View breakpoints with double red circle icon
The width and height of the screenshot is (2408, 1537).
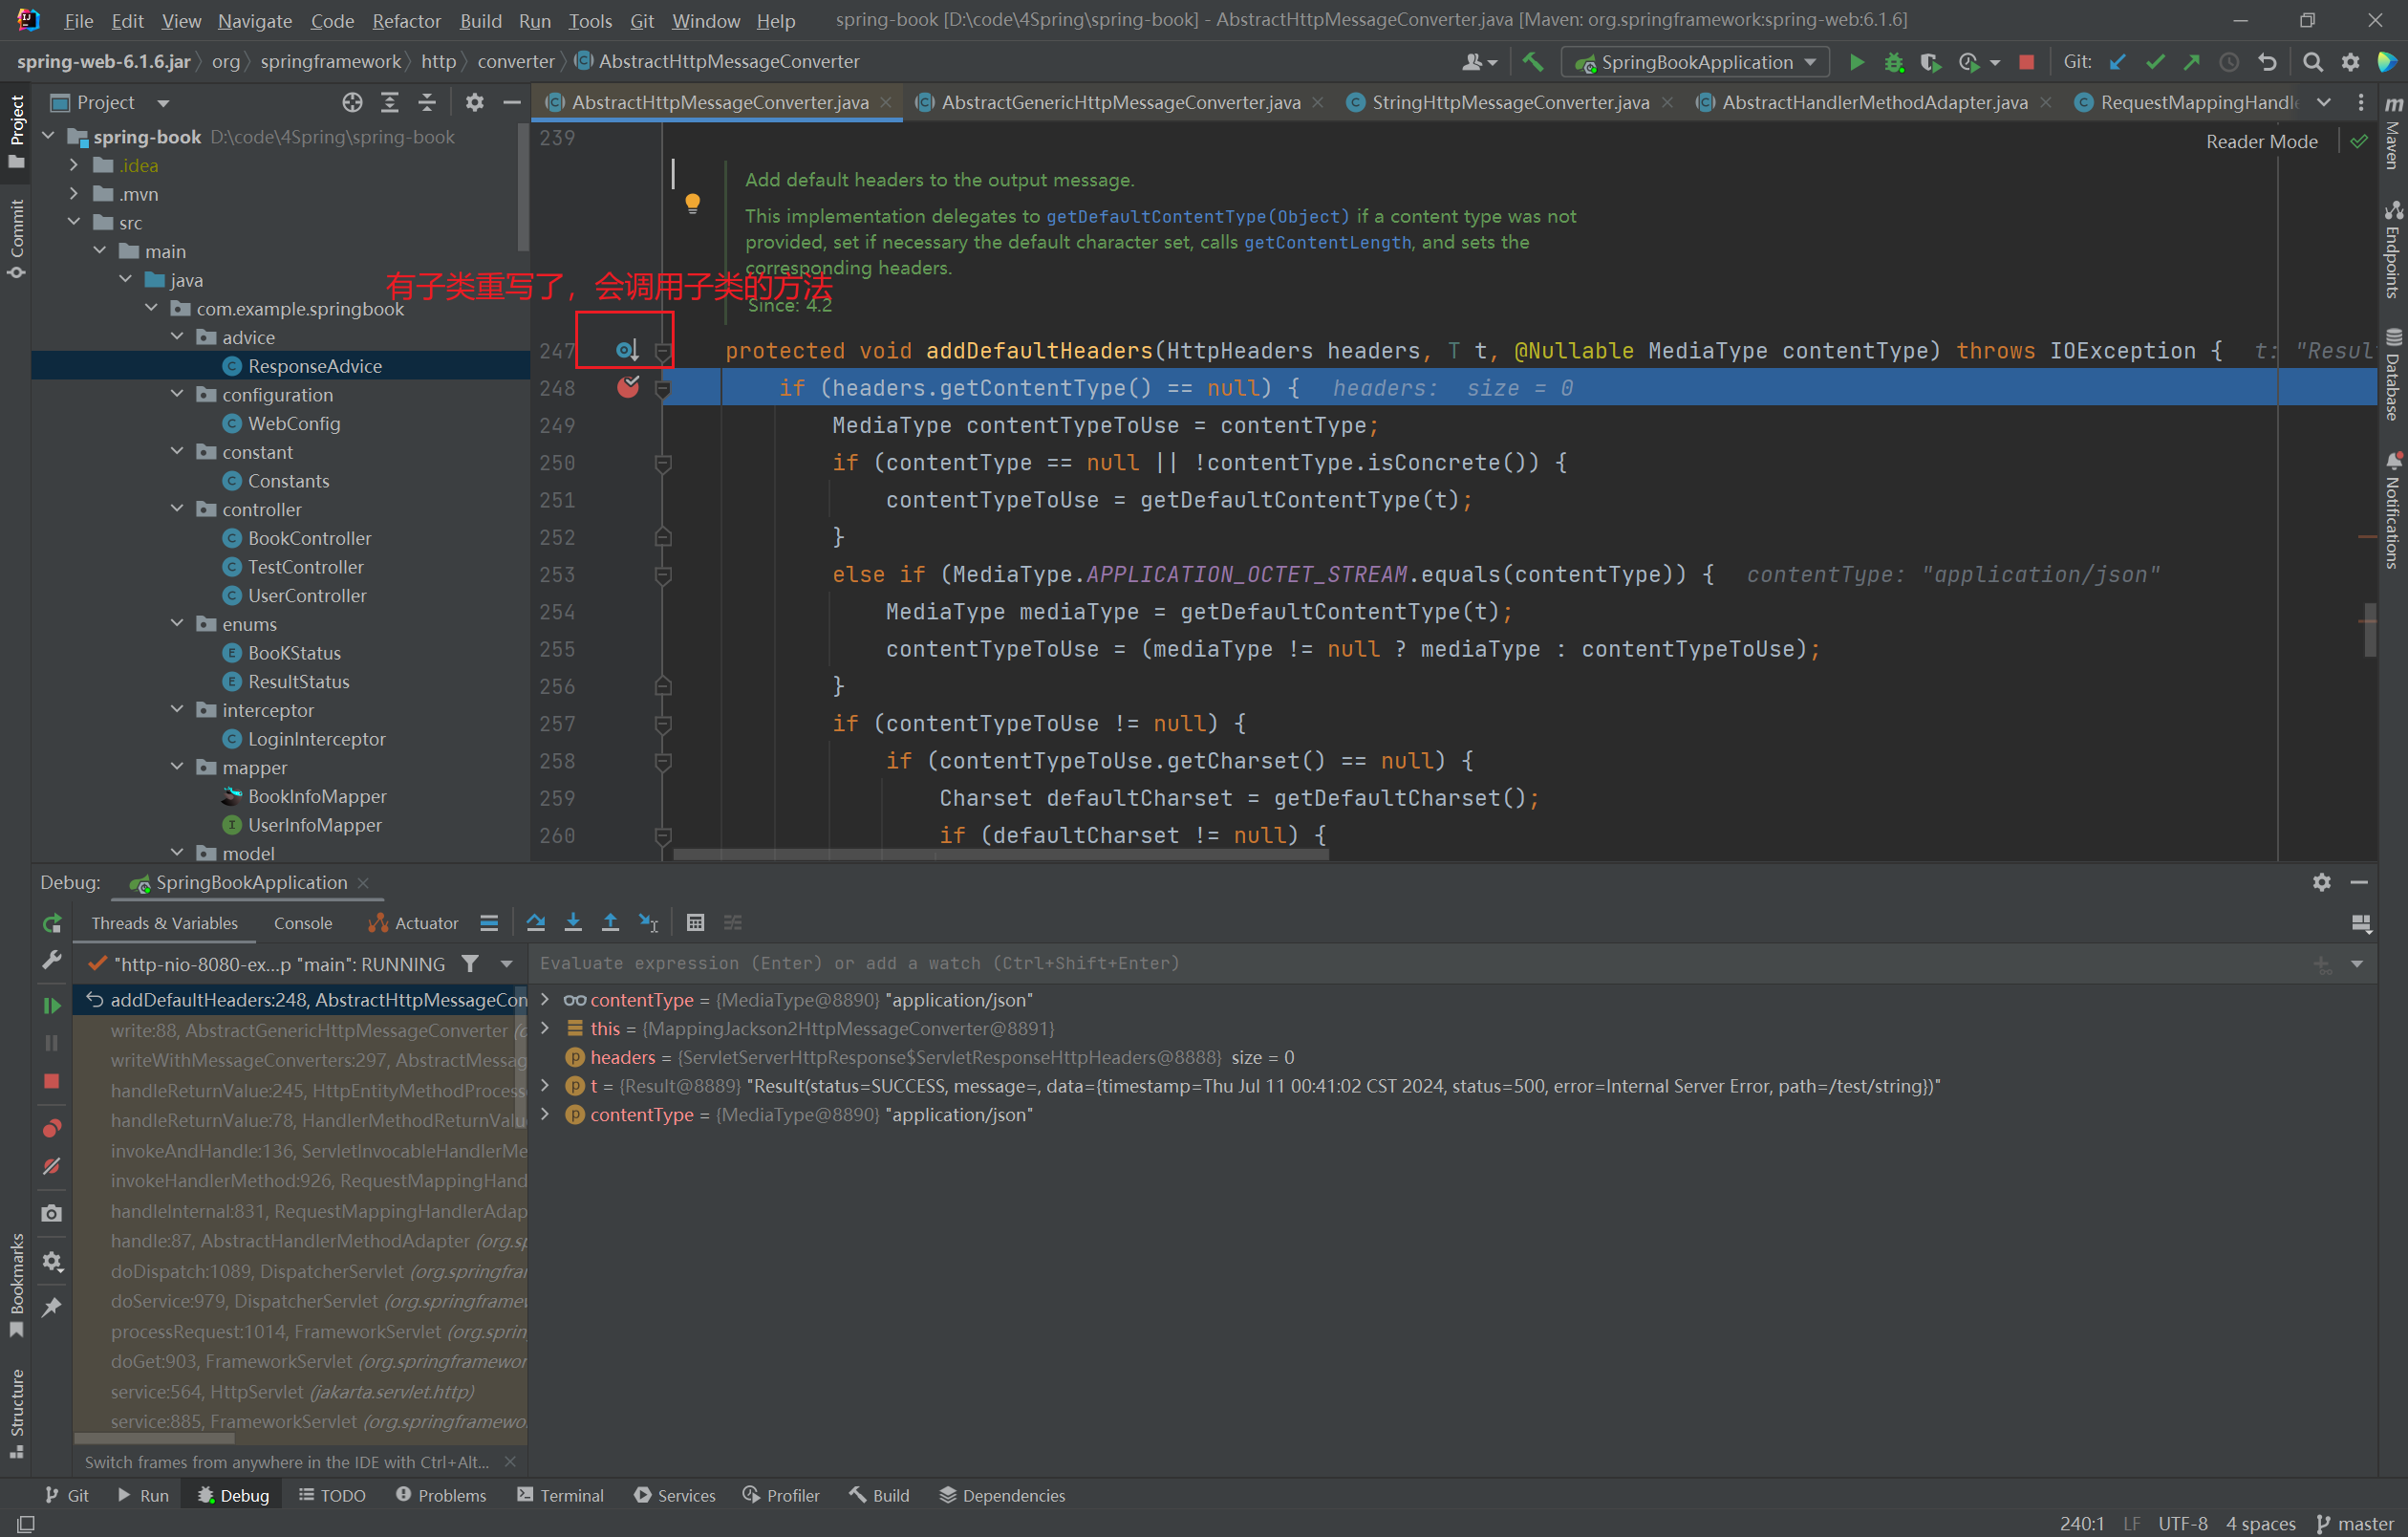click(x=52, y=1128)
